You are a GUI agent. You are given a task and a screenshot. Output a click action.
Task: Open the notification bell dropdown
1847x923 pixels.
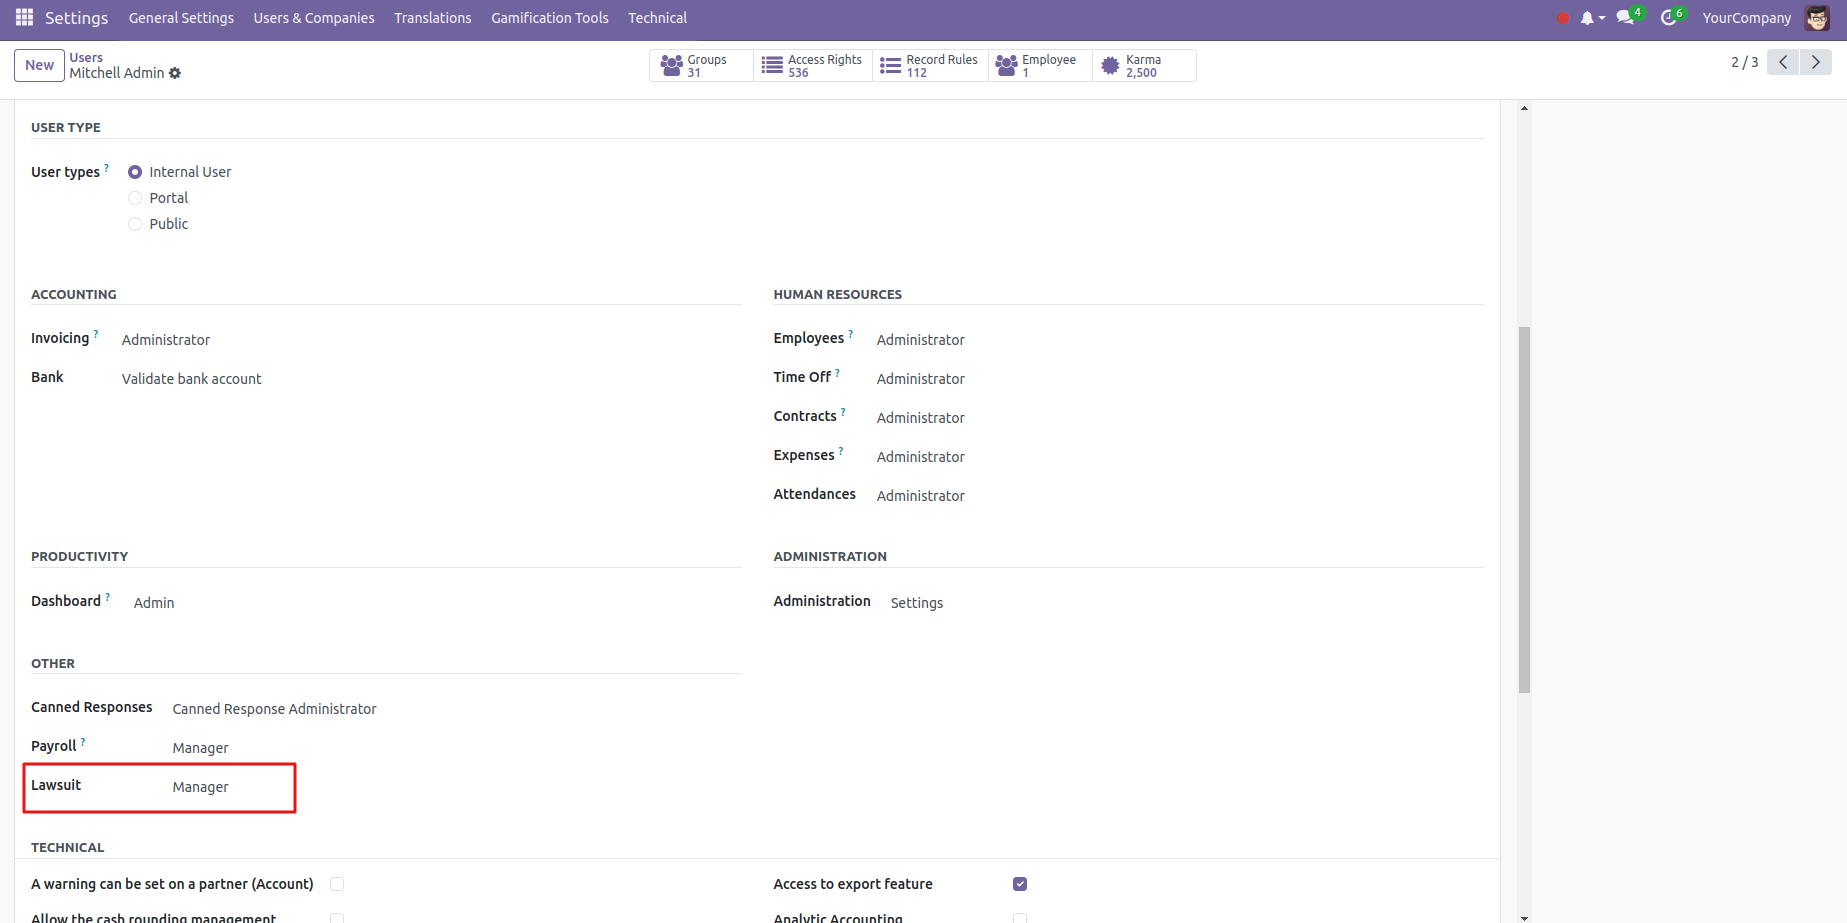(1591, 18)
